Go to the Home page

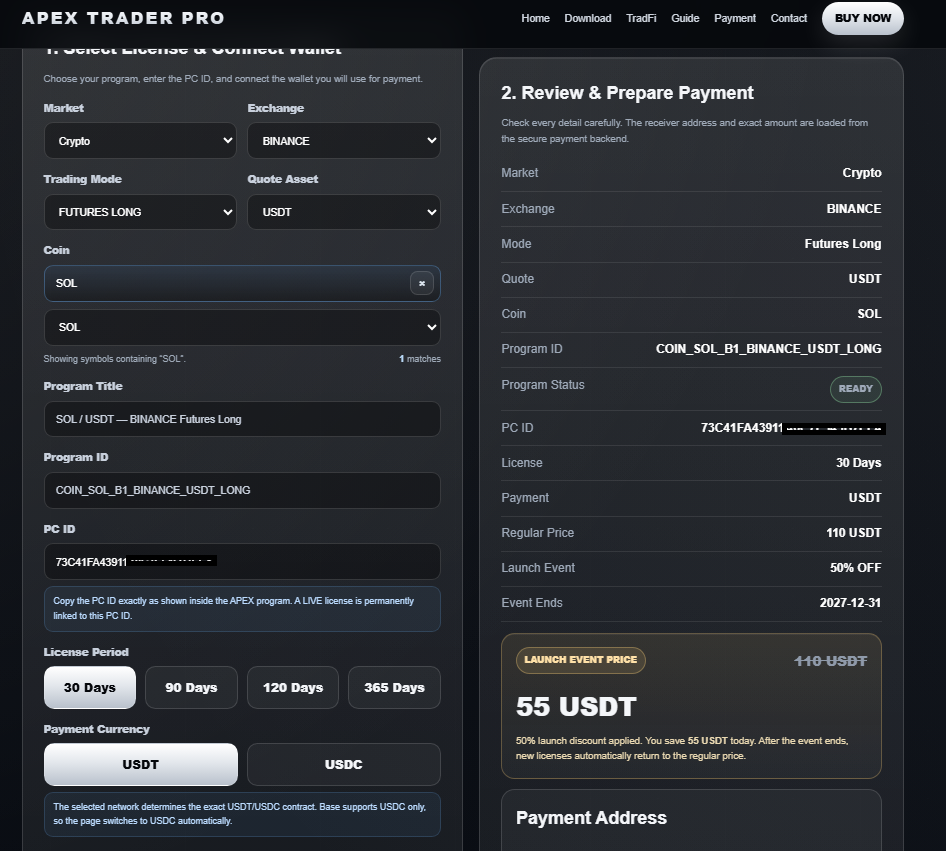[x=535, y=18]
